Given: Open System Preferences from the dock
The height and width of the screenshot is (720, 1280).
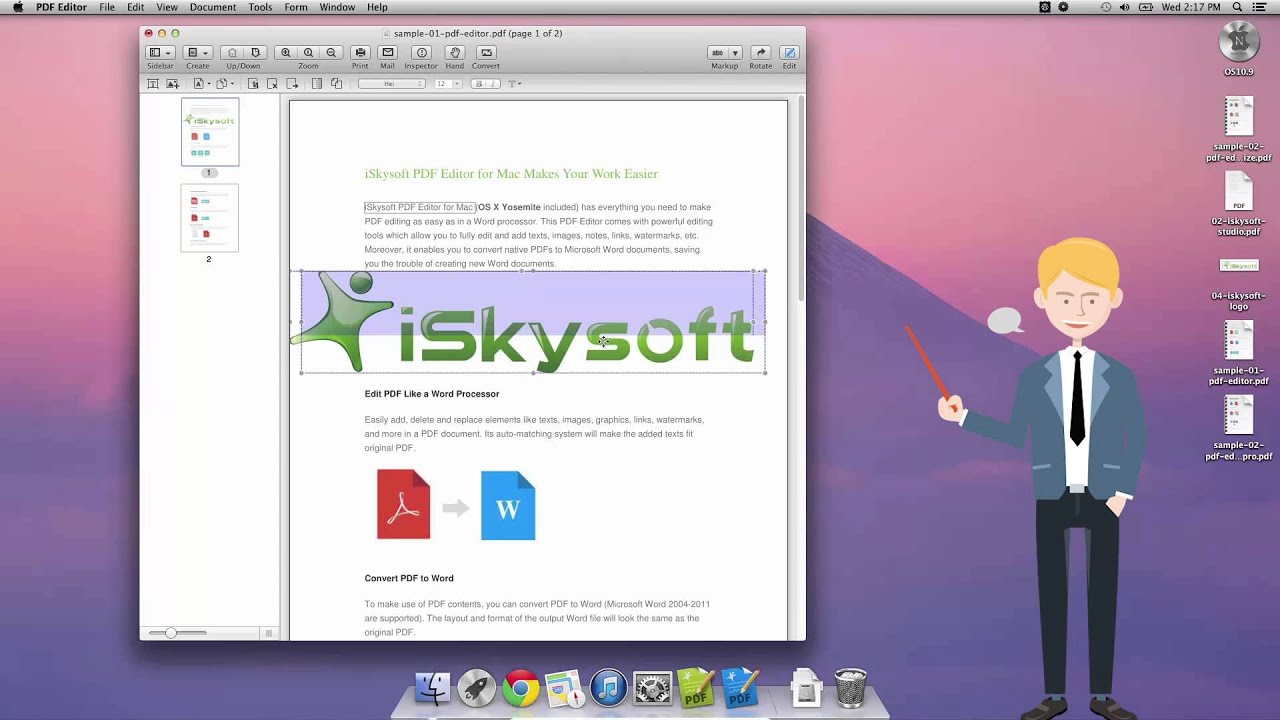Looking at the screenshot, I should (652, 688).
